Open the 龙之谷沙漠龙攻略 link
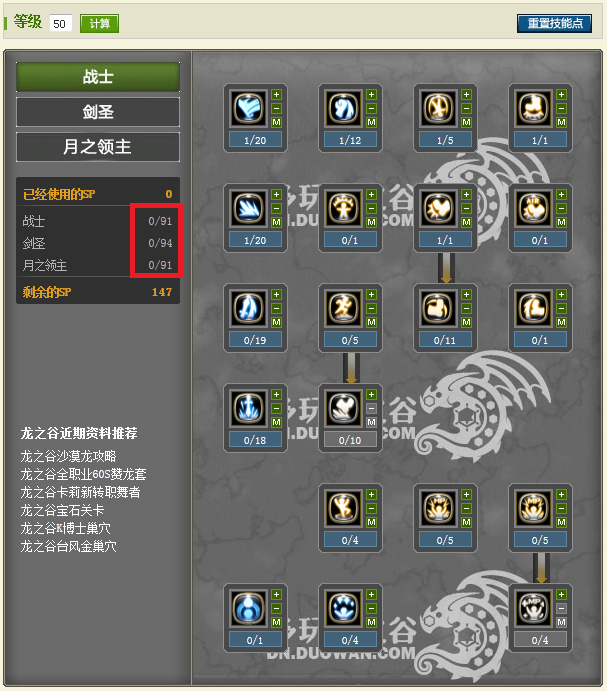The width and height of the screenshot is (607, 691). 68,456
